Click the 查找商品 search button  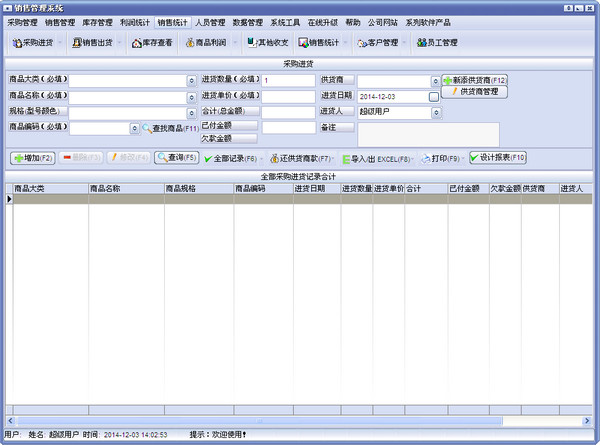pos(170,129)
